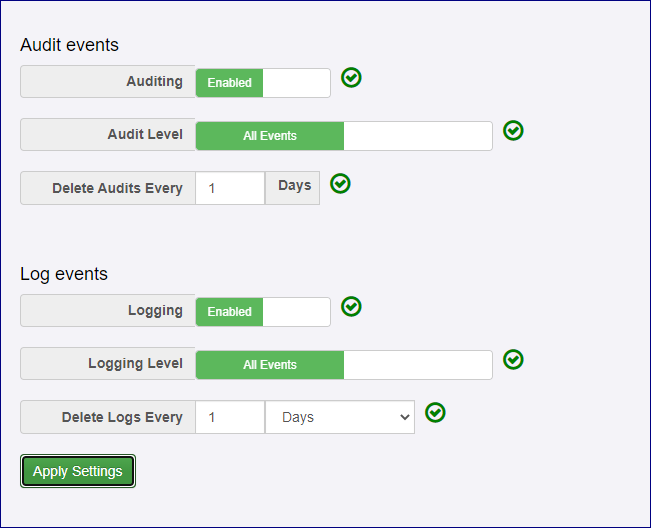Disable auditing via the white toggle area

point(296,83)
